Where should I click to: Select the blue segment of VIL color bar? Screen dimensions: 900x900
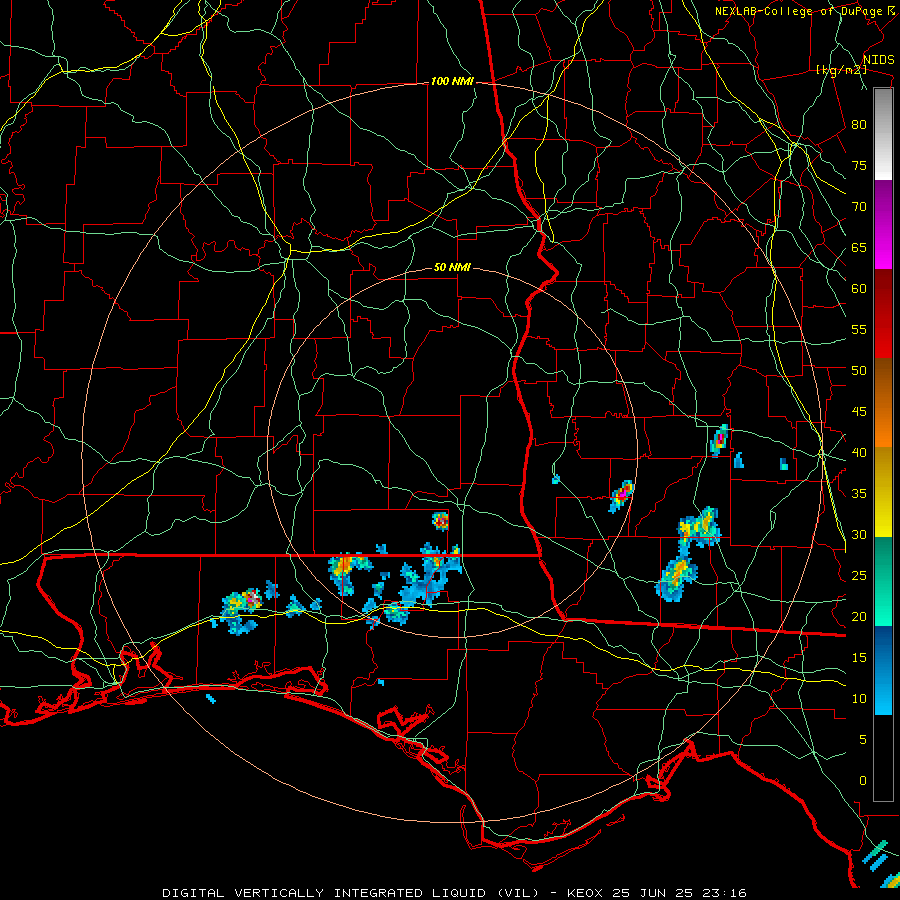[x=883, y=670]
